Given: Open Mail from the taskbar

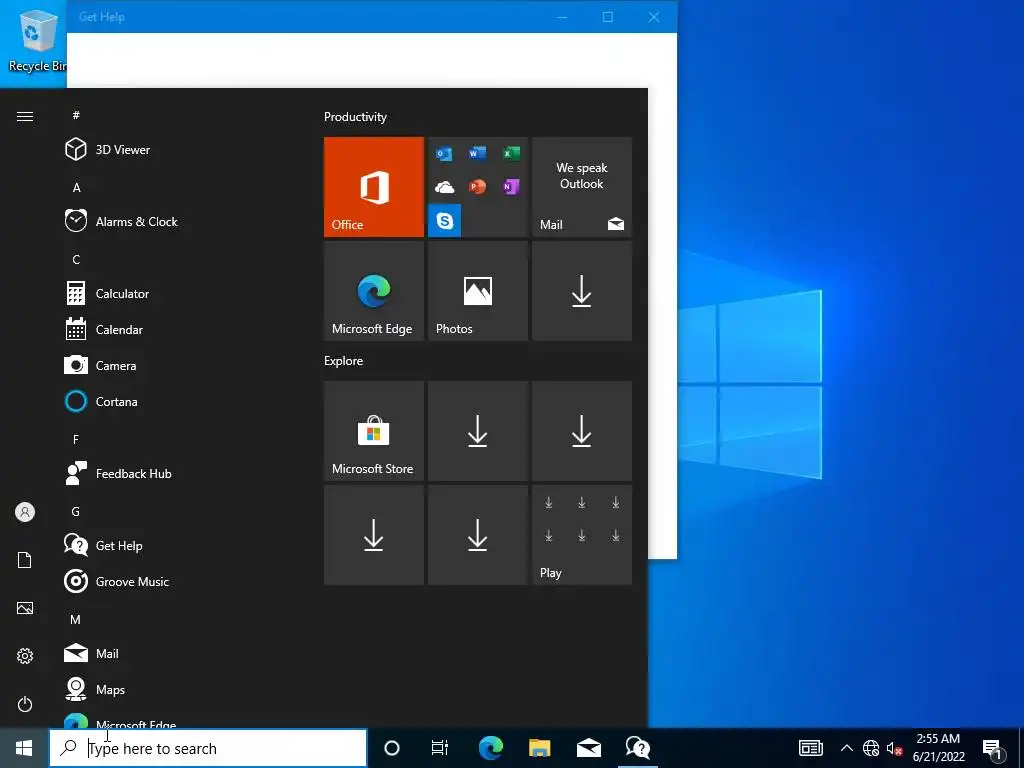Looking at the screenshot, I should click(x=588, y=748).
